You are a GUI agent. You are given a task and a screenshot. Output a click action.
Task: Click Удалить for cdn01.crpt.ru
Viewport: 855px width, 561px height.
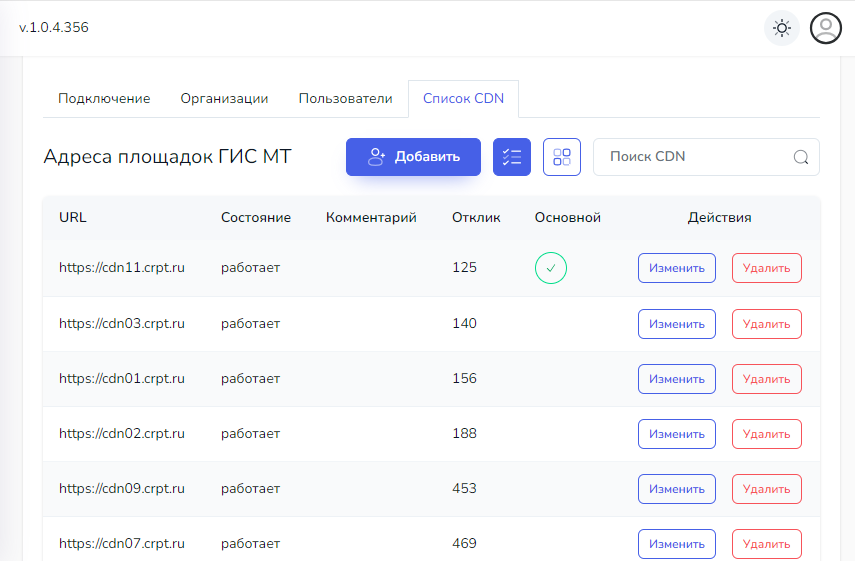pyautogui.click(x=767, y=379)
